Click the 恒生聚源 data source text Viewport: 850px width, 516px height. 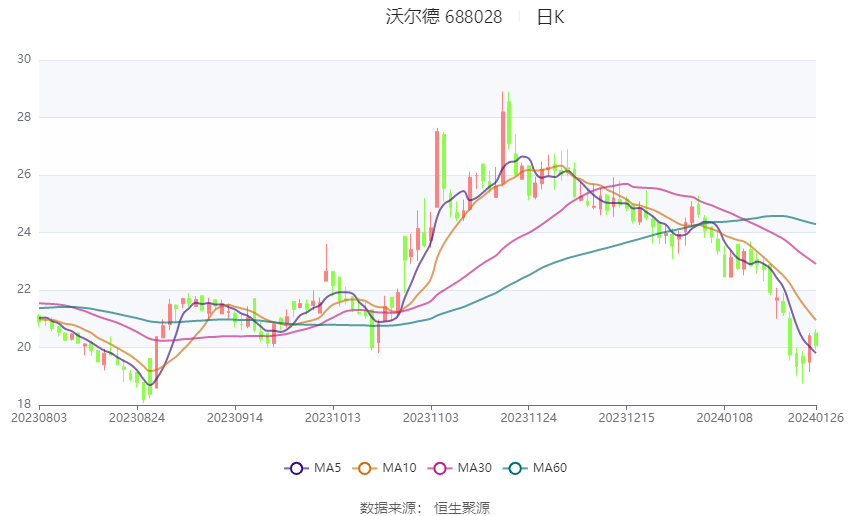coord(462,508)
